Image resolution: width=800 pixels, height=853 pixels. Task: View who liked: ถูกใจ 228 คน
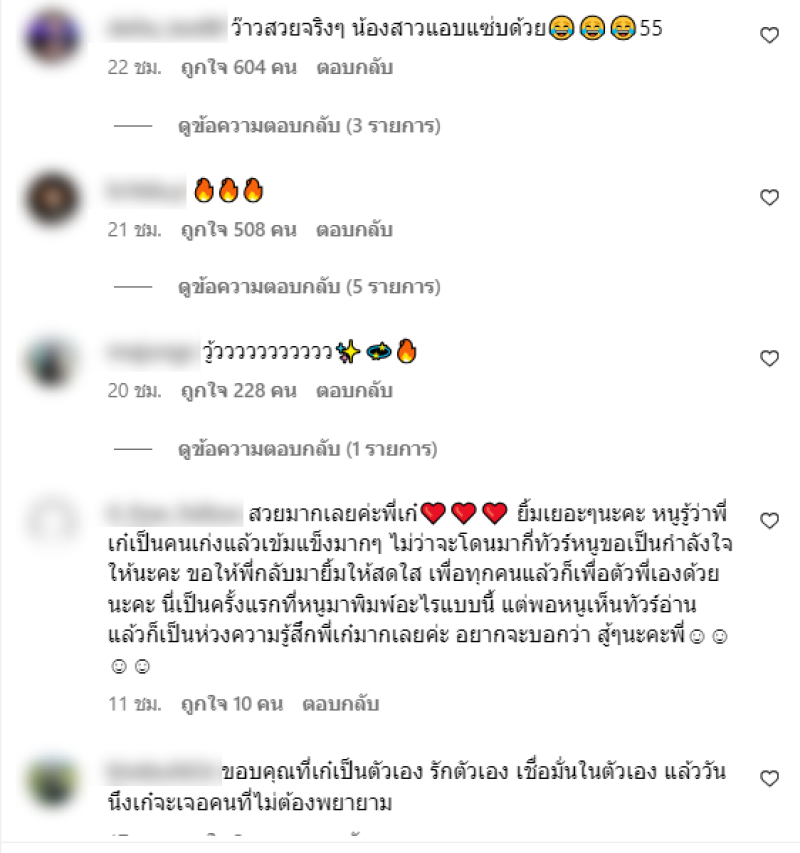coord(239,391)
